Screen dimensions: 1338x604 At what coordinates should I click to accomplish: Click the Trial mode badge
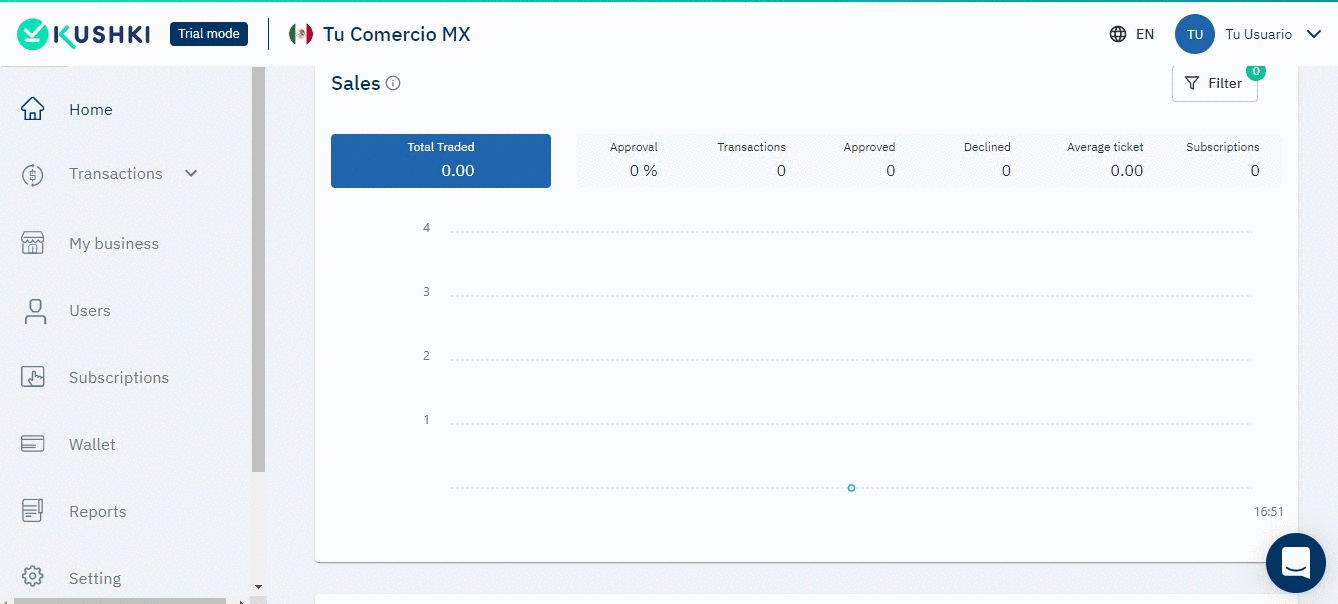(x=209, y=34)
